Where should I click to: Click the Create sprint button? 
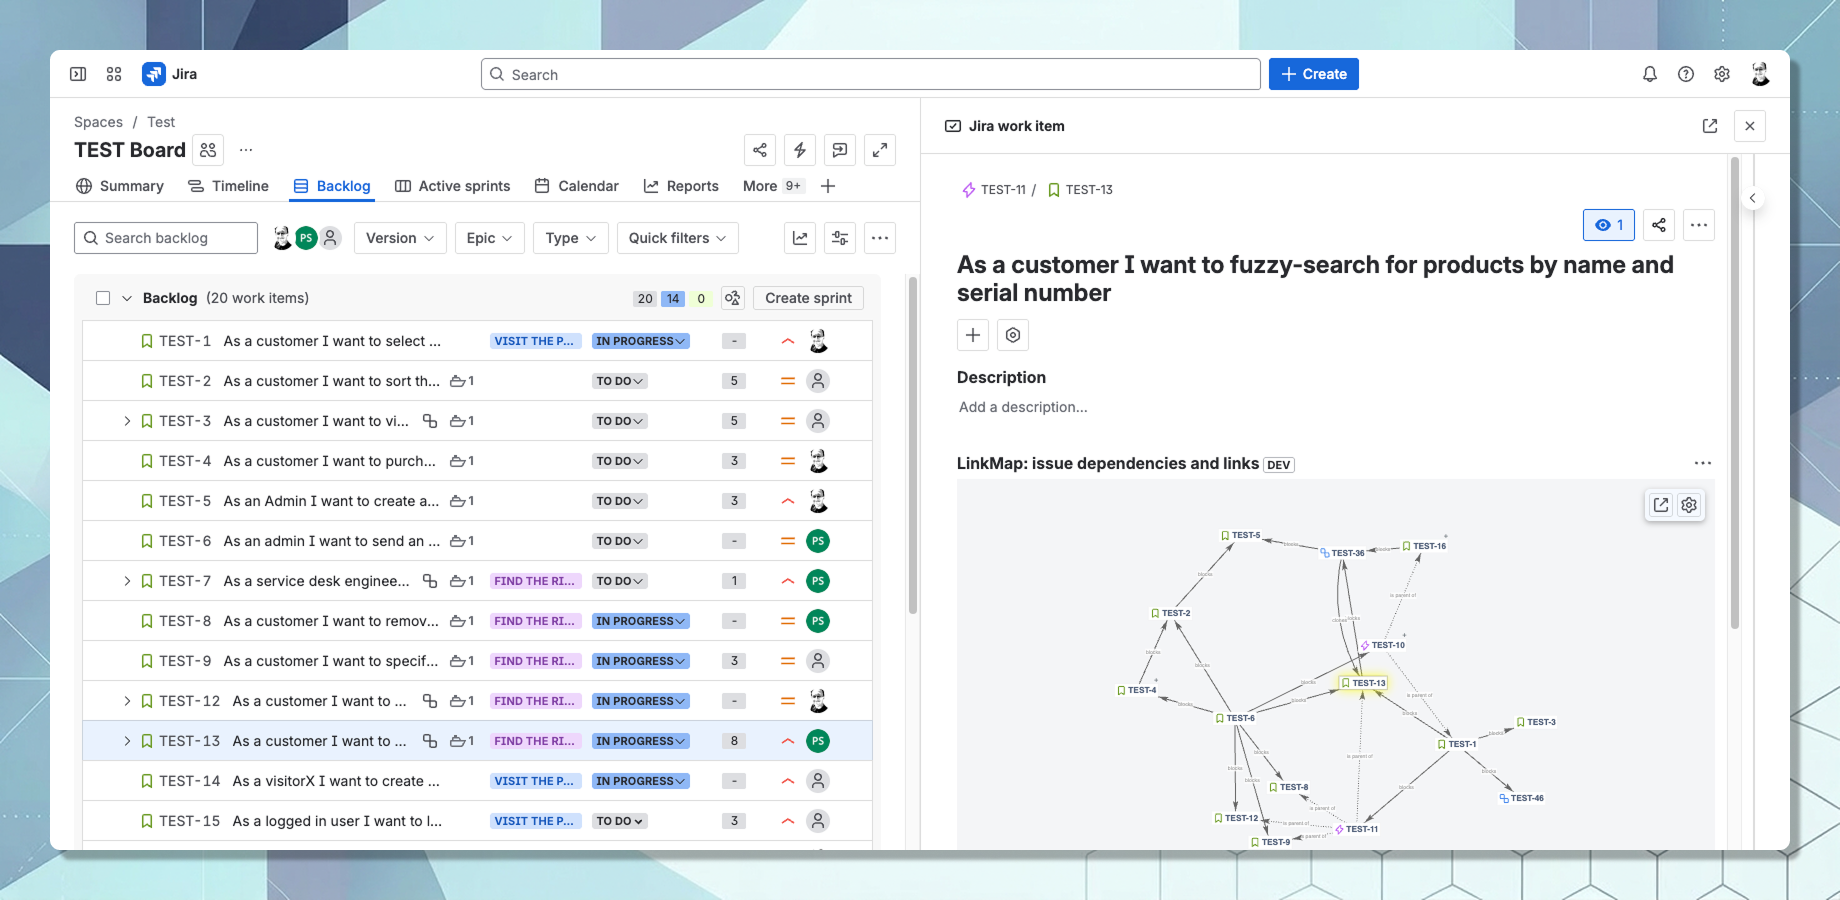coord(808,298)
